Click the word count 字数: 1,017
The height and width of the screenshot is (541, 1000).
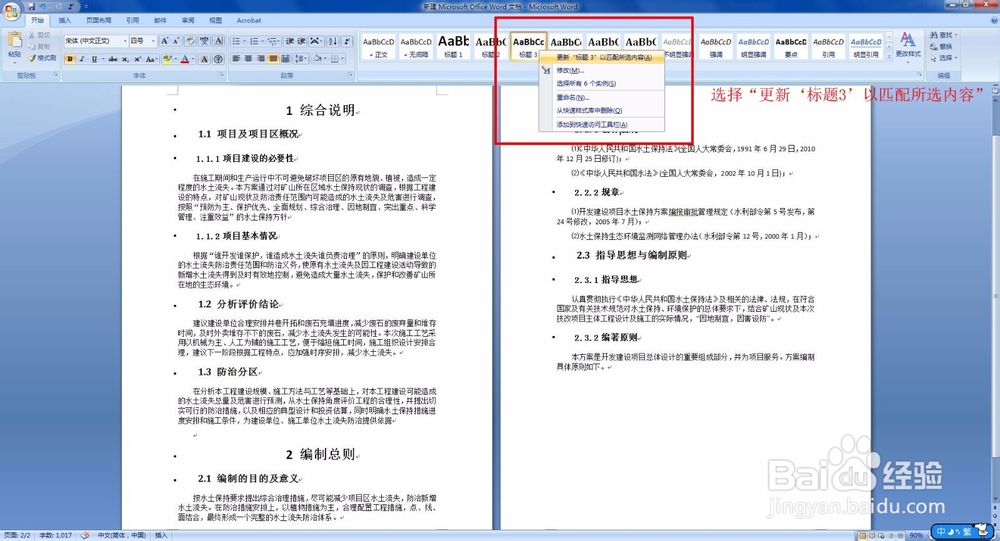tap(55, 535)
